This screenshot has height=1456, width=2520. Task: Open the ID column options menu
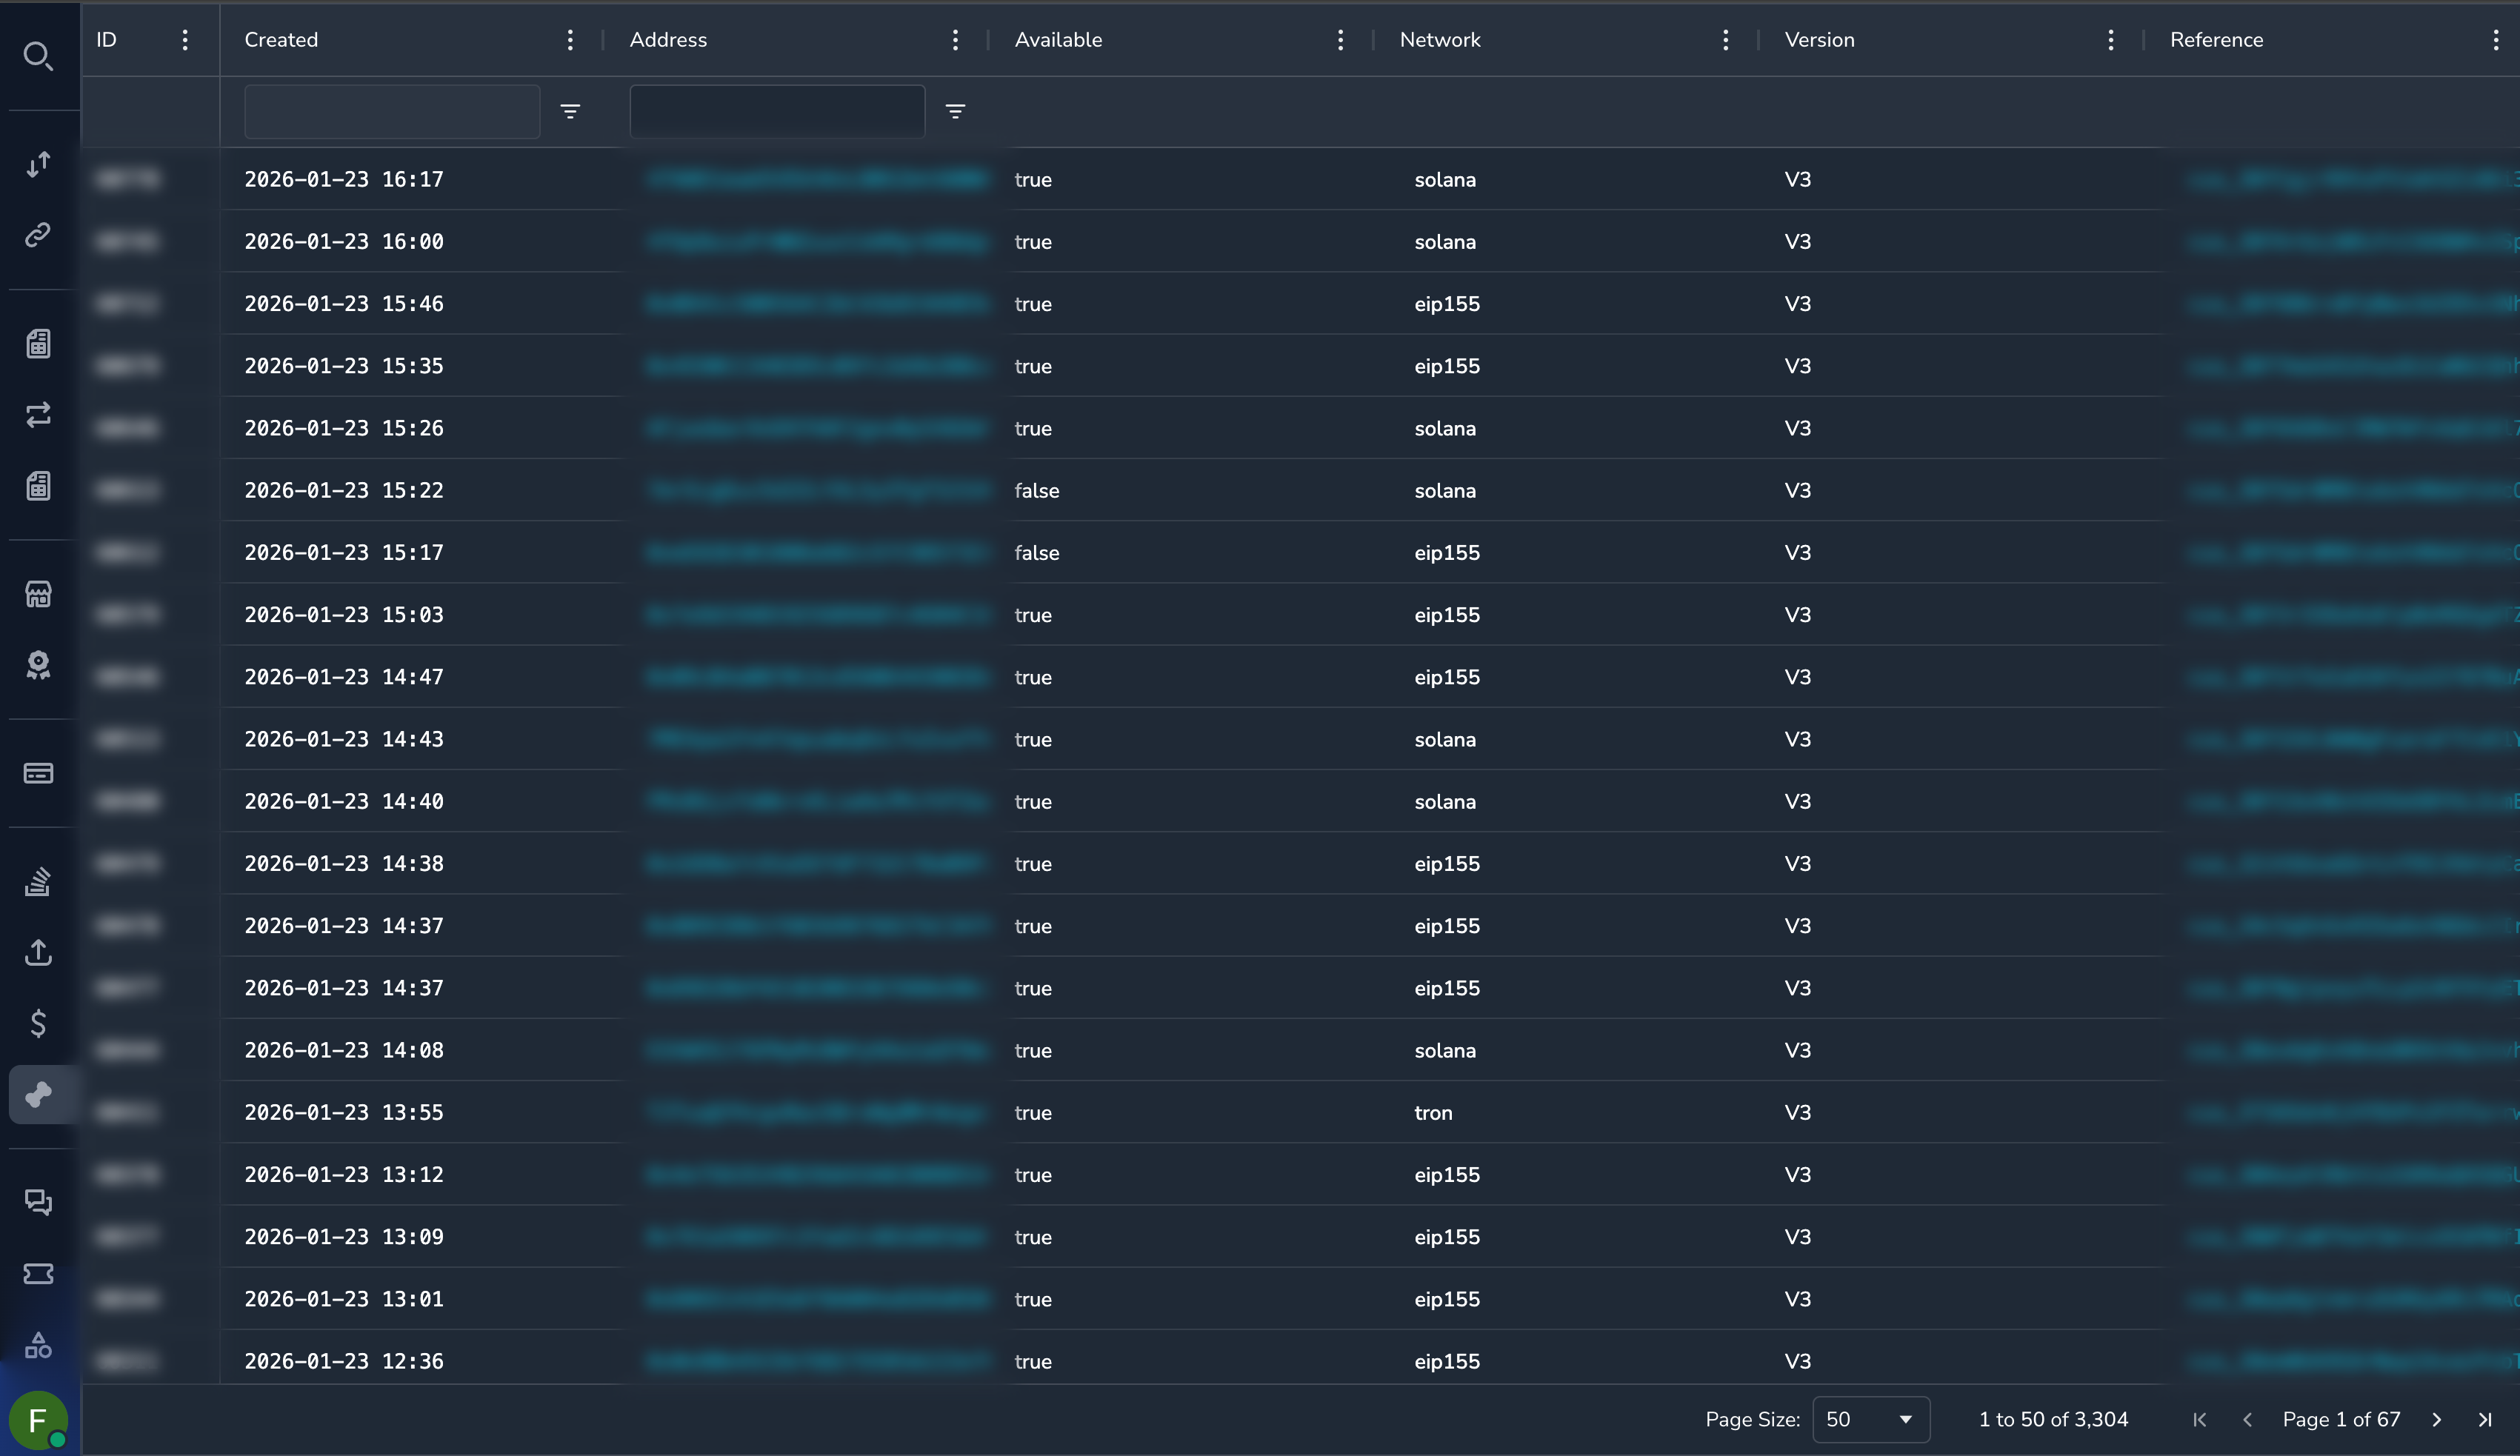(x=185, y=40)
